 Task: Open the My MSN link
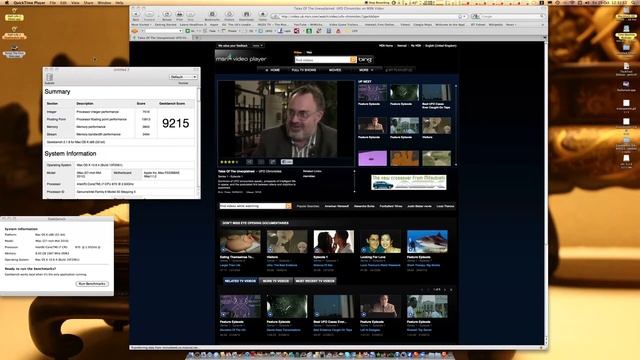(x=416, y=46)
